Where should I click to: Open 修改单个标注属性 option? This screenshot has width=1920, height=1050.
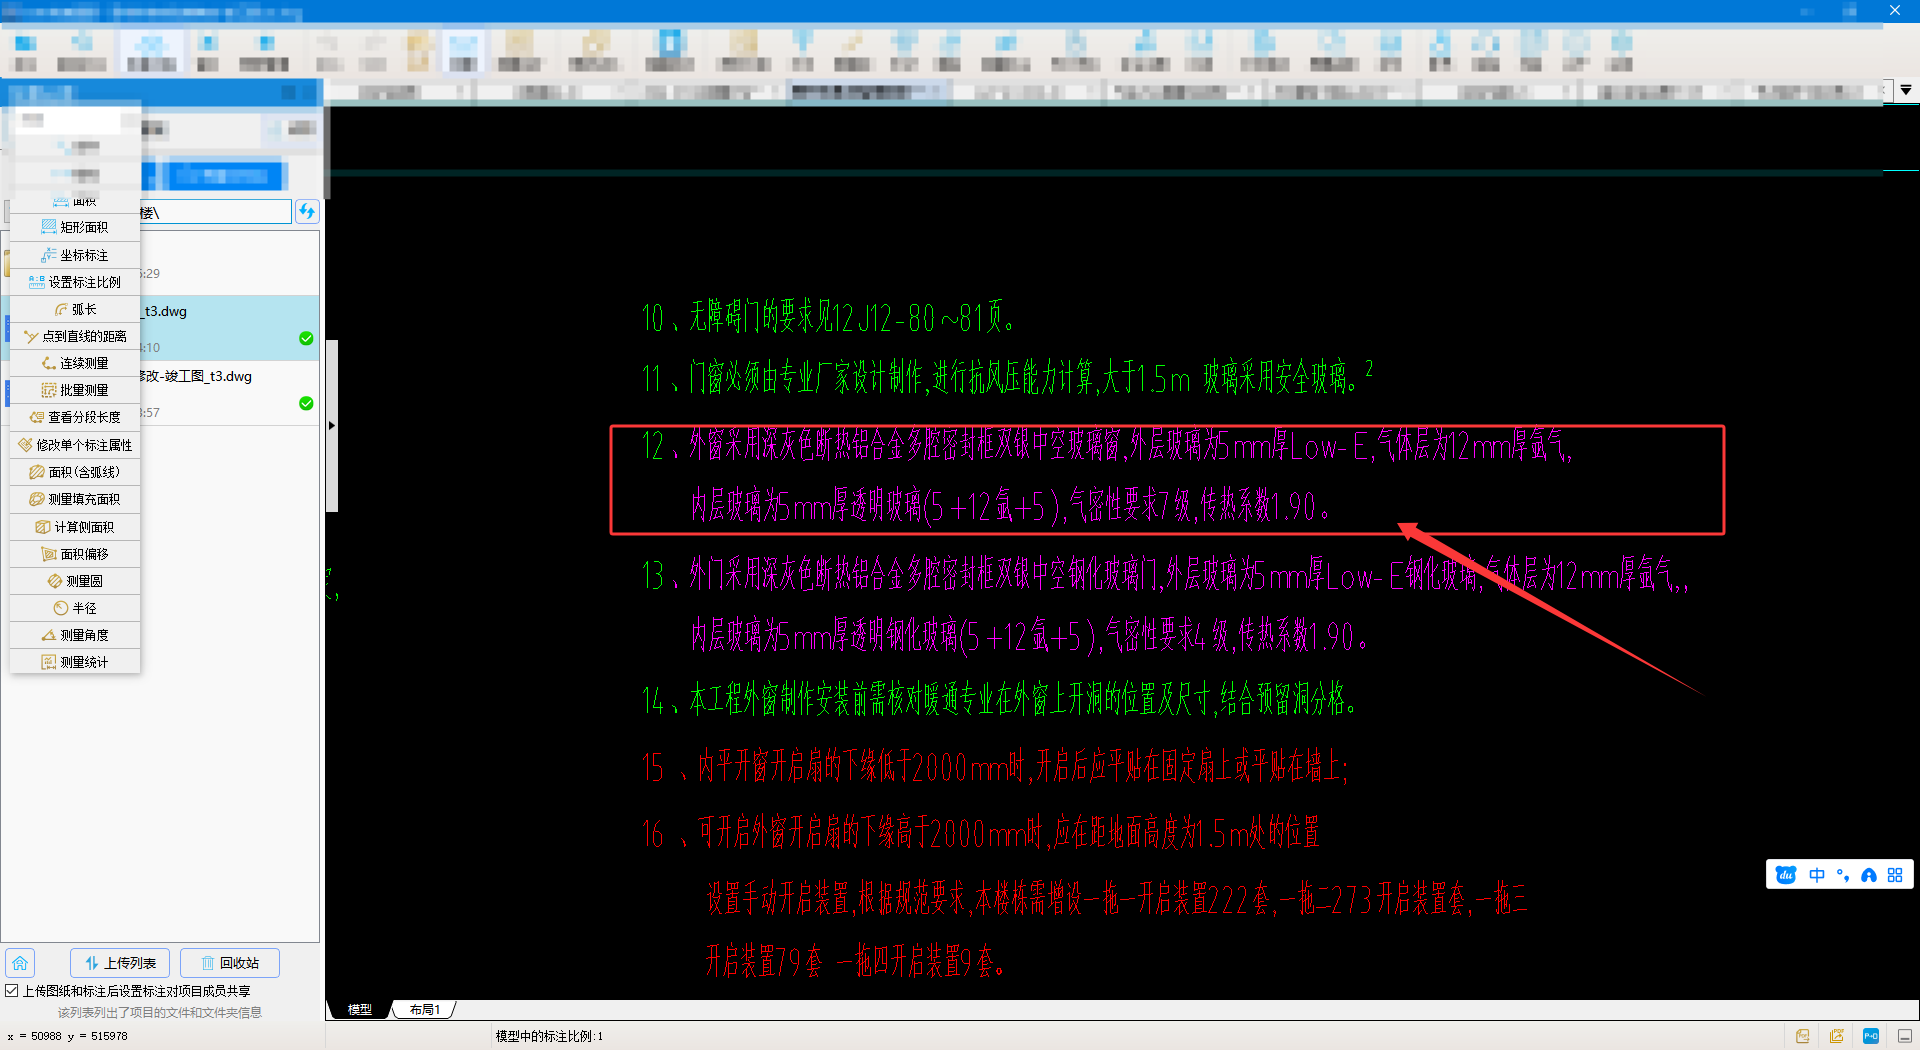pyautogui.click(x=75, y=445)
